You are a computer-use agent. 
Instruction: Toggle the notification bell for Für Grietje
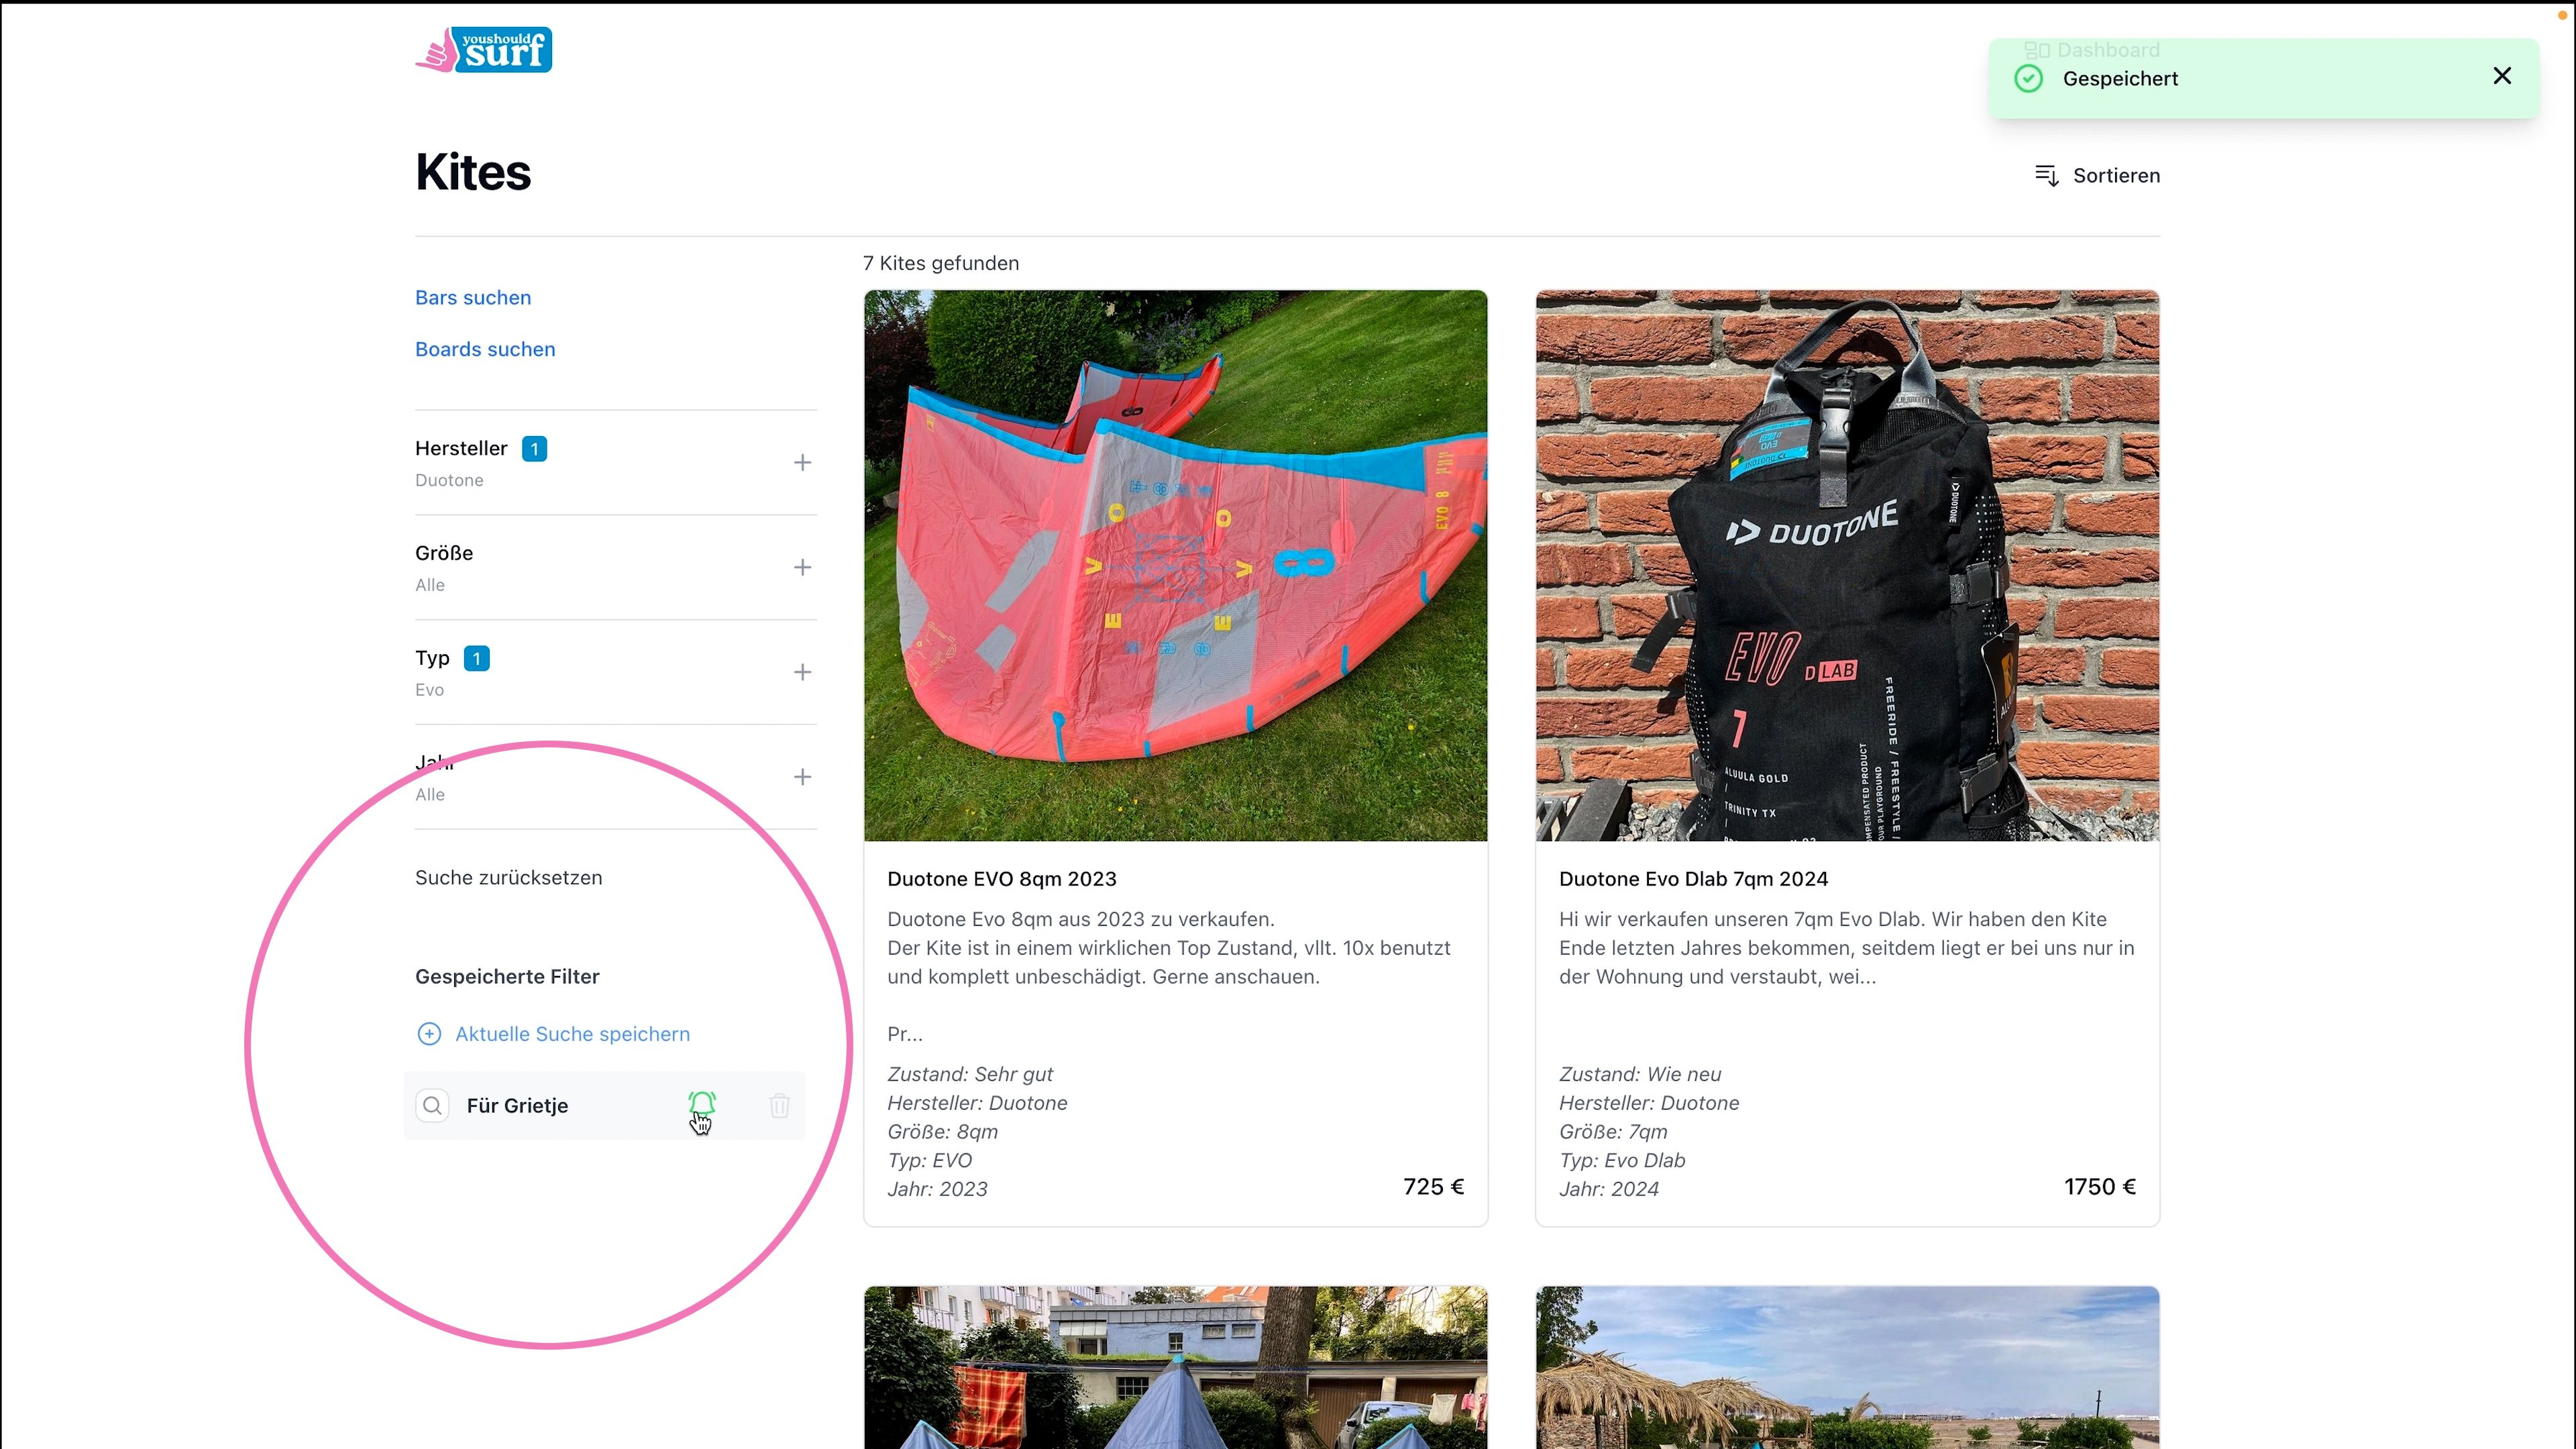coord(702,1105)
